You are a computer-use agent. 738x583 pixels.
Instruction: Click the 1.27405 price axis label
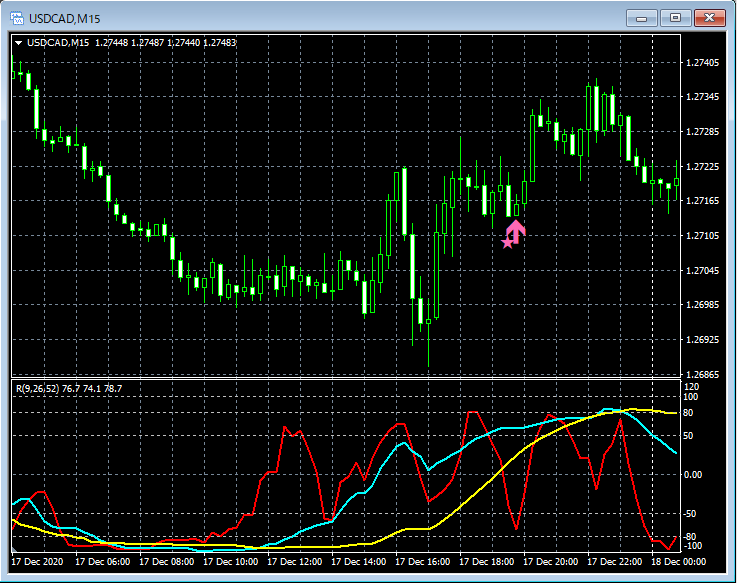701,63
